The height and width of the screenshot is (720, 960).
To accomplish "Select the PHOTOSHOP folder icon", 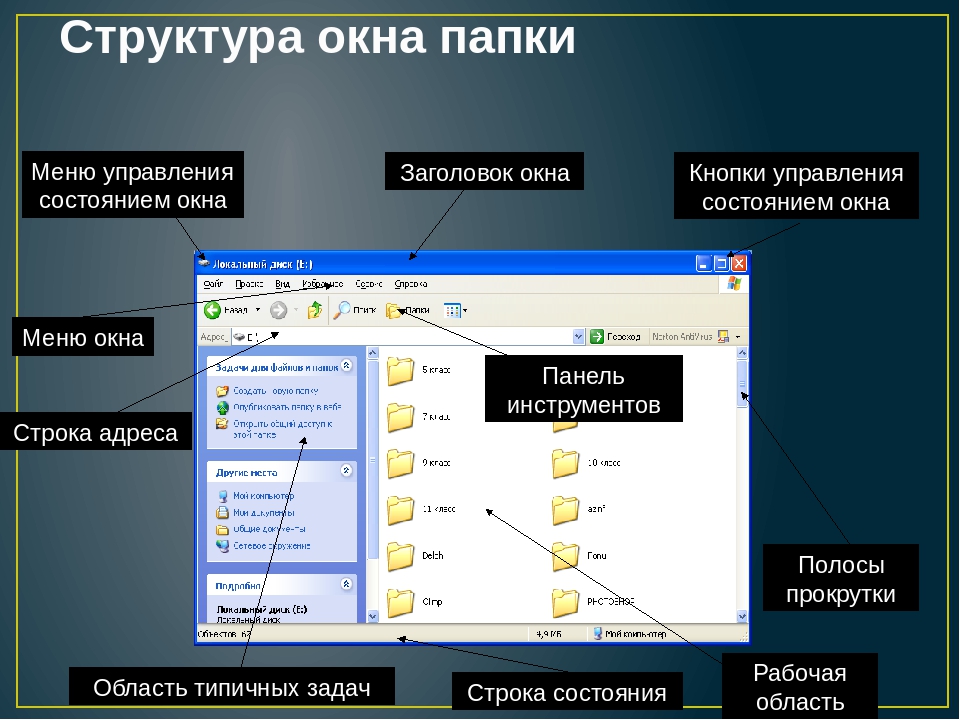I will coord(565,603).
